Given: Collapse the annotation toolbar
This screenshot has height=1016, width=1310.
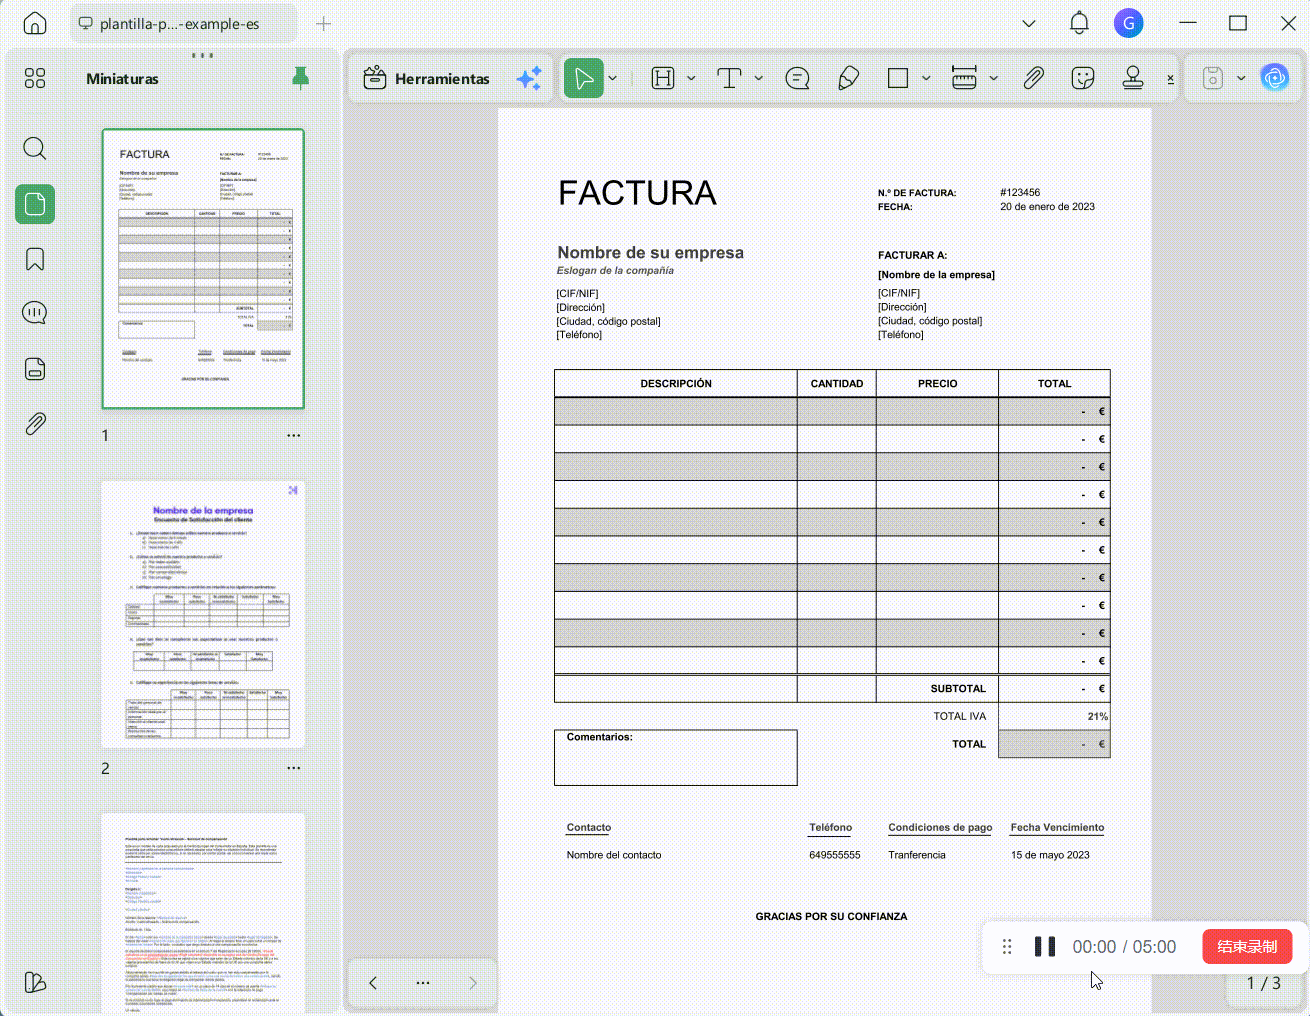Looking at the screenshot, I should 1171,78.
